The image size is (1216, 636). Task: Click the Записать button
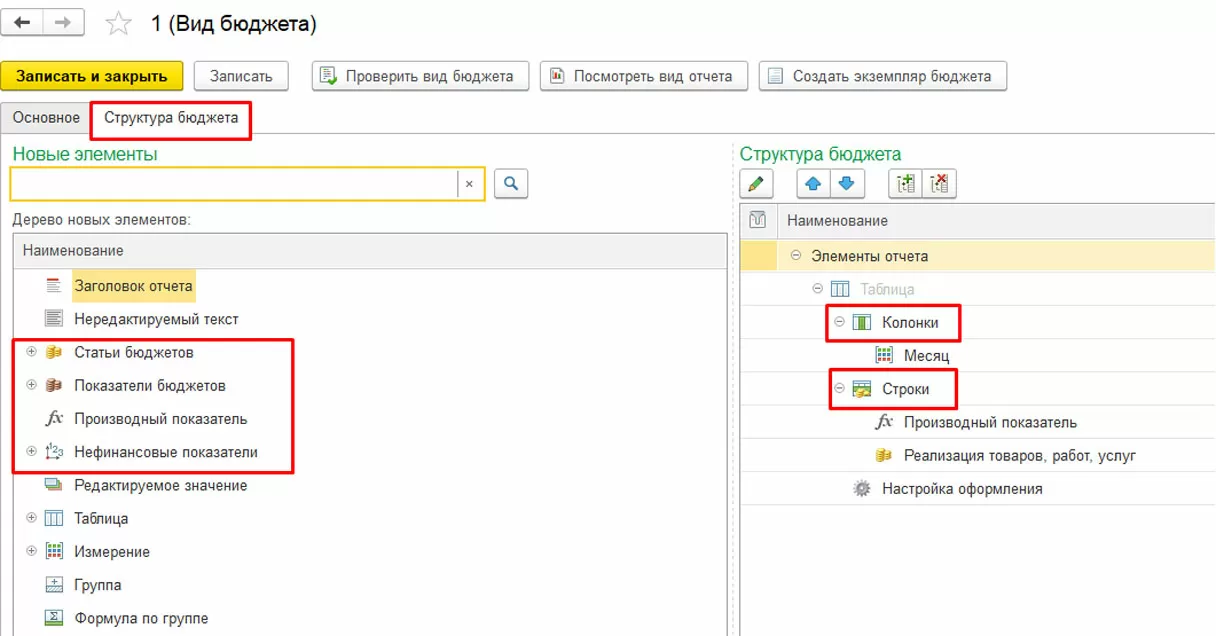click(x=241, y=76)
